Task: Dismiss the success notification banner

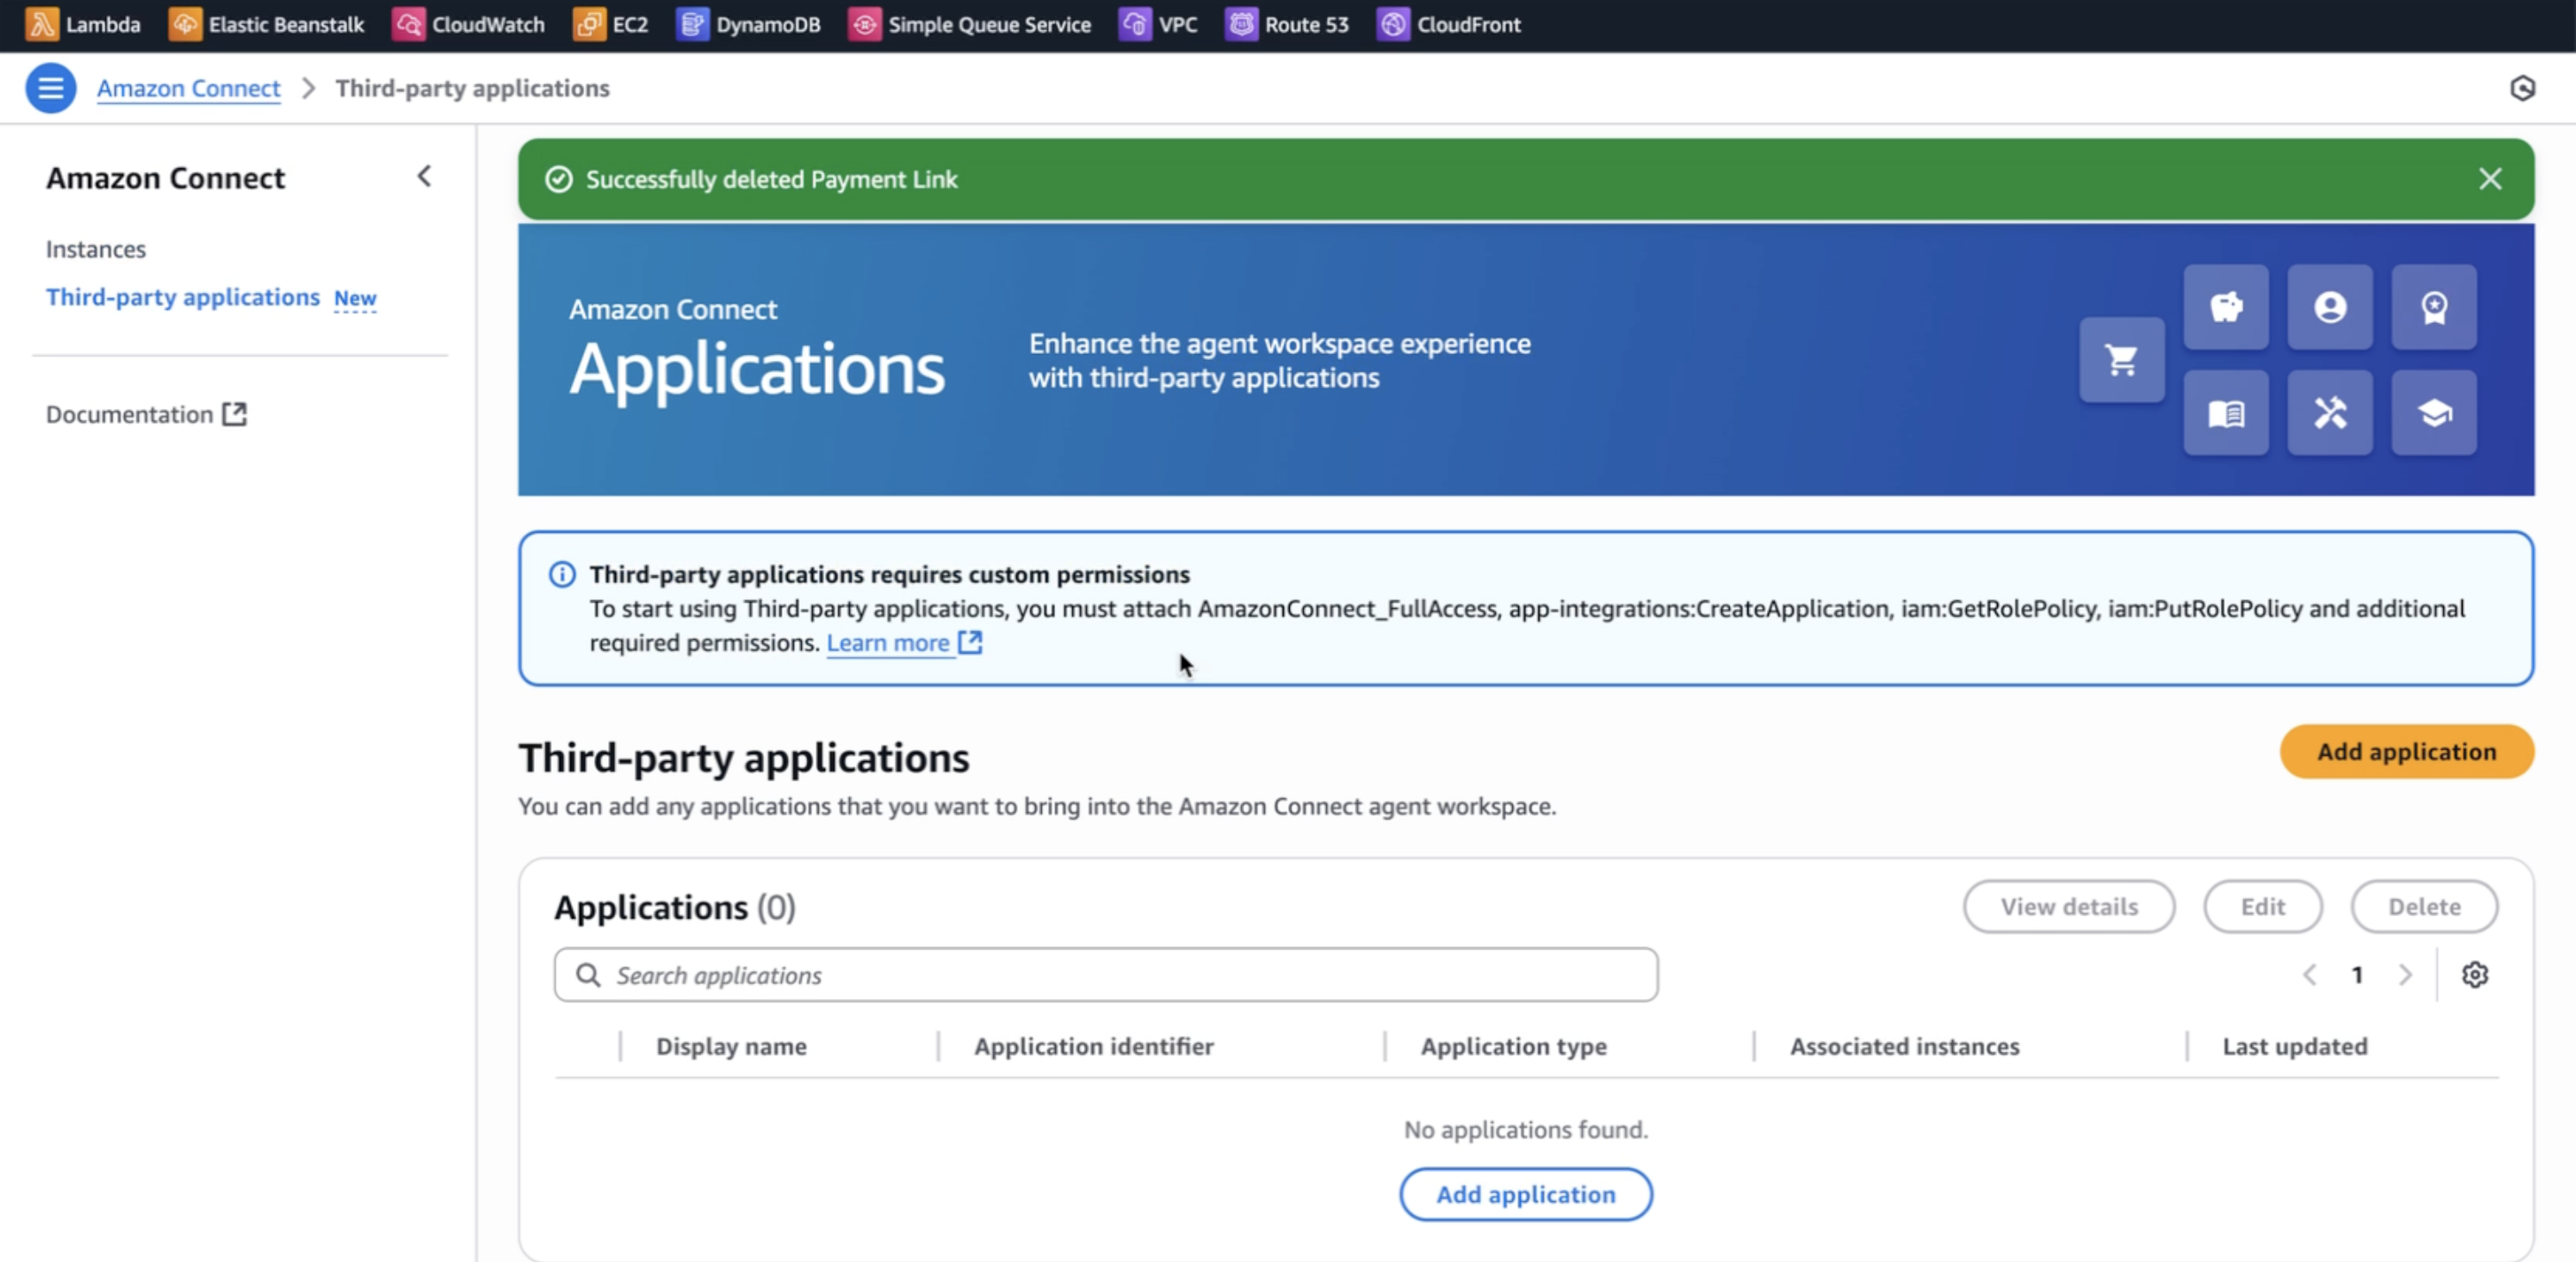Action: (2489, 179)
